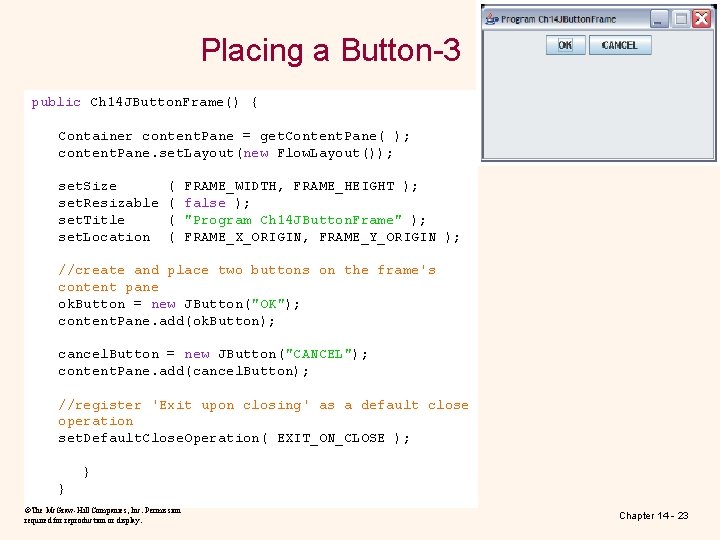720x540 pixels.
Task: Click the setDefaultCloseOperation( EXIT_ON_CLOSE ) line
Action: [x=233, y=438]
